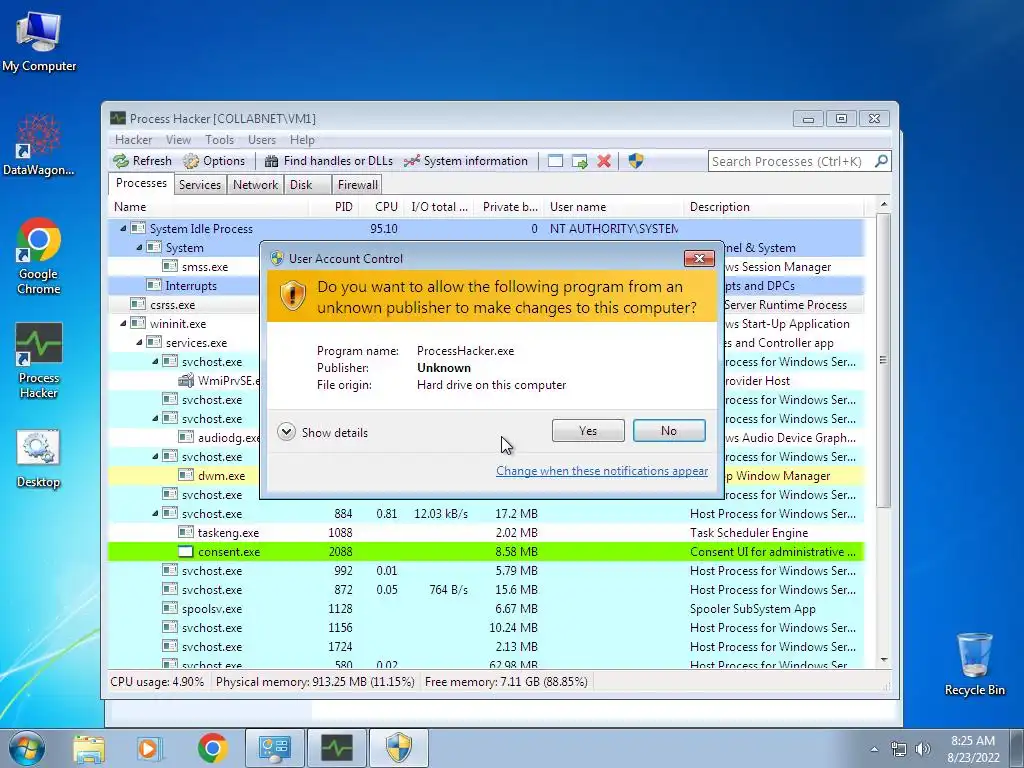Click Find handles or DLLs
Screen dimensions: 1024x768
[x=328, y=161]
